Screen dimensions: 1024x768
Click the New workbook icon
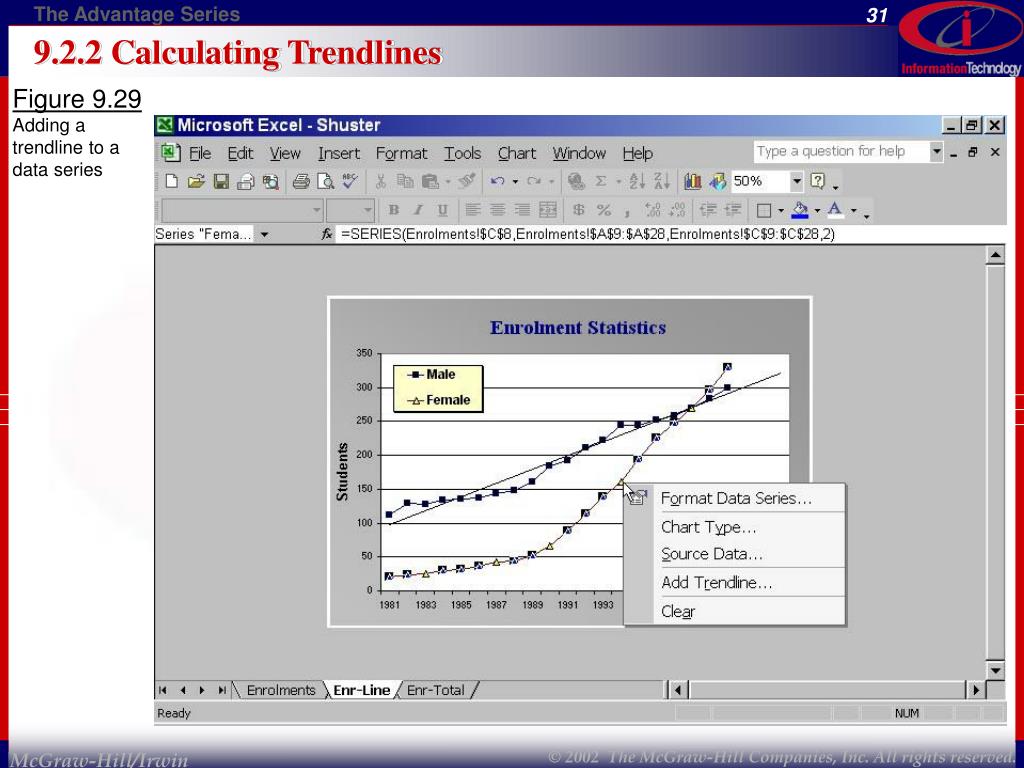tap(171, 182)
